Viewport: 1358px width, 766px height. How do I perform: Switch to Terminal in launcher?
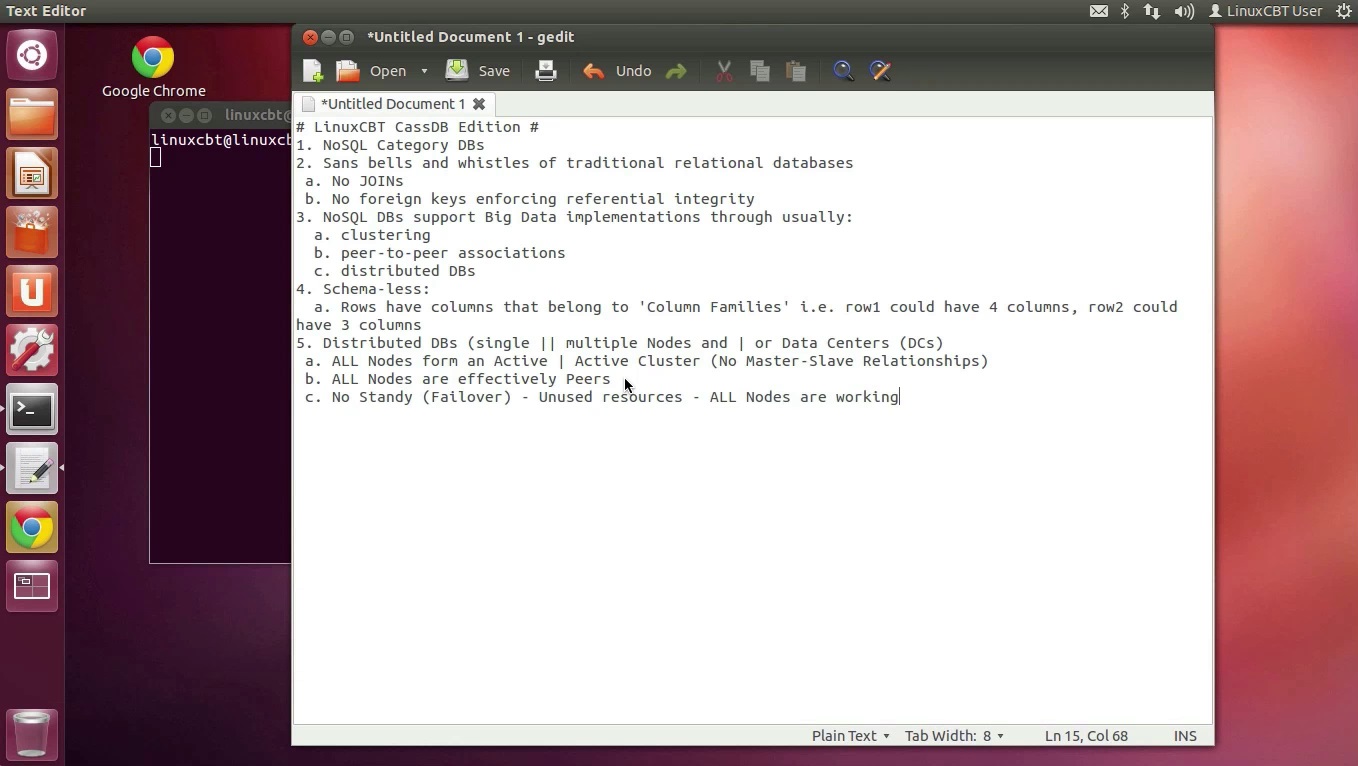click(32, 409)
